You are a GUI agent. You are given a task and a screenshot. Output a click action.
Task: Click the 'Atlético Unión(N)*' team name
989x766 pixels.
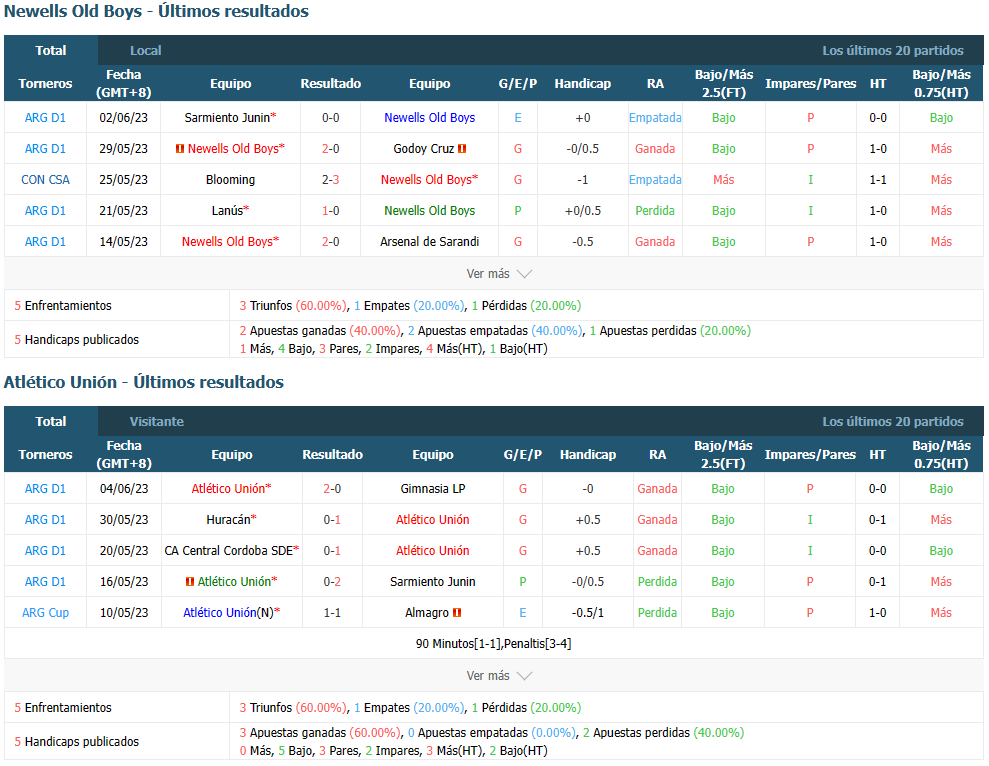pyautogui.click(x=231, y=613)
